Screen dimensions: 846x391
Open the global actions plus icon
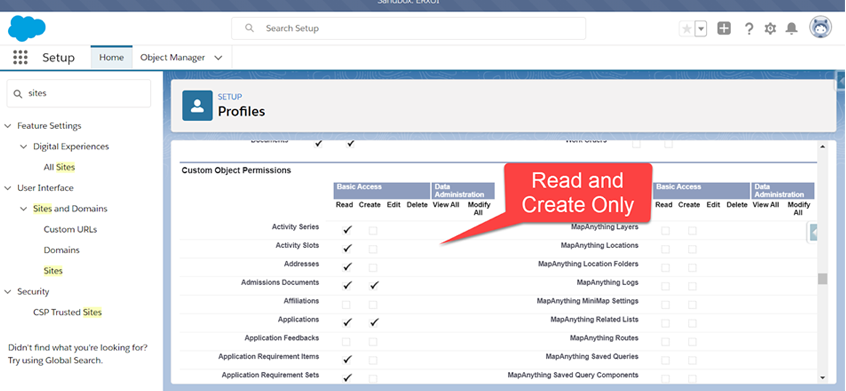[724, 29]
